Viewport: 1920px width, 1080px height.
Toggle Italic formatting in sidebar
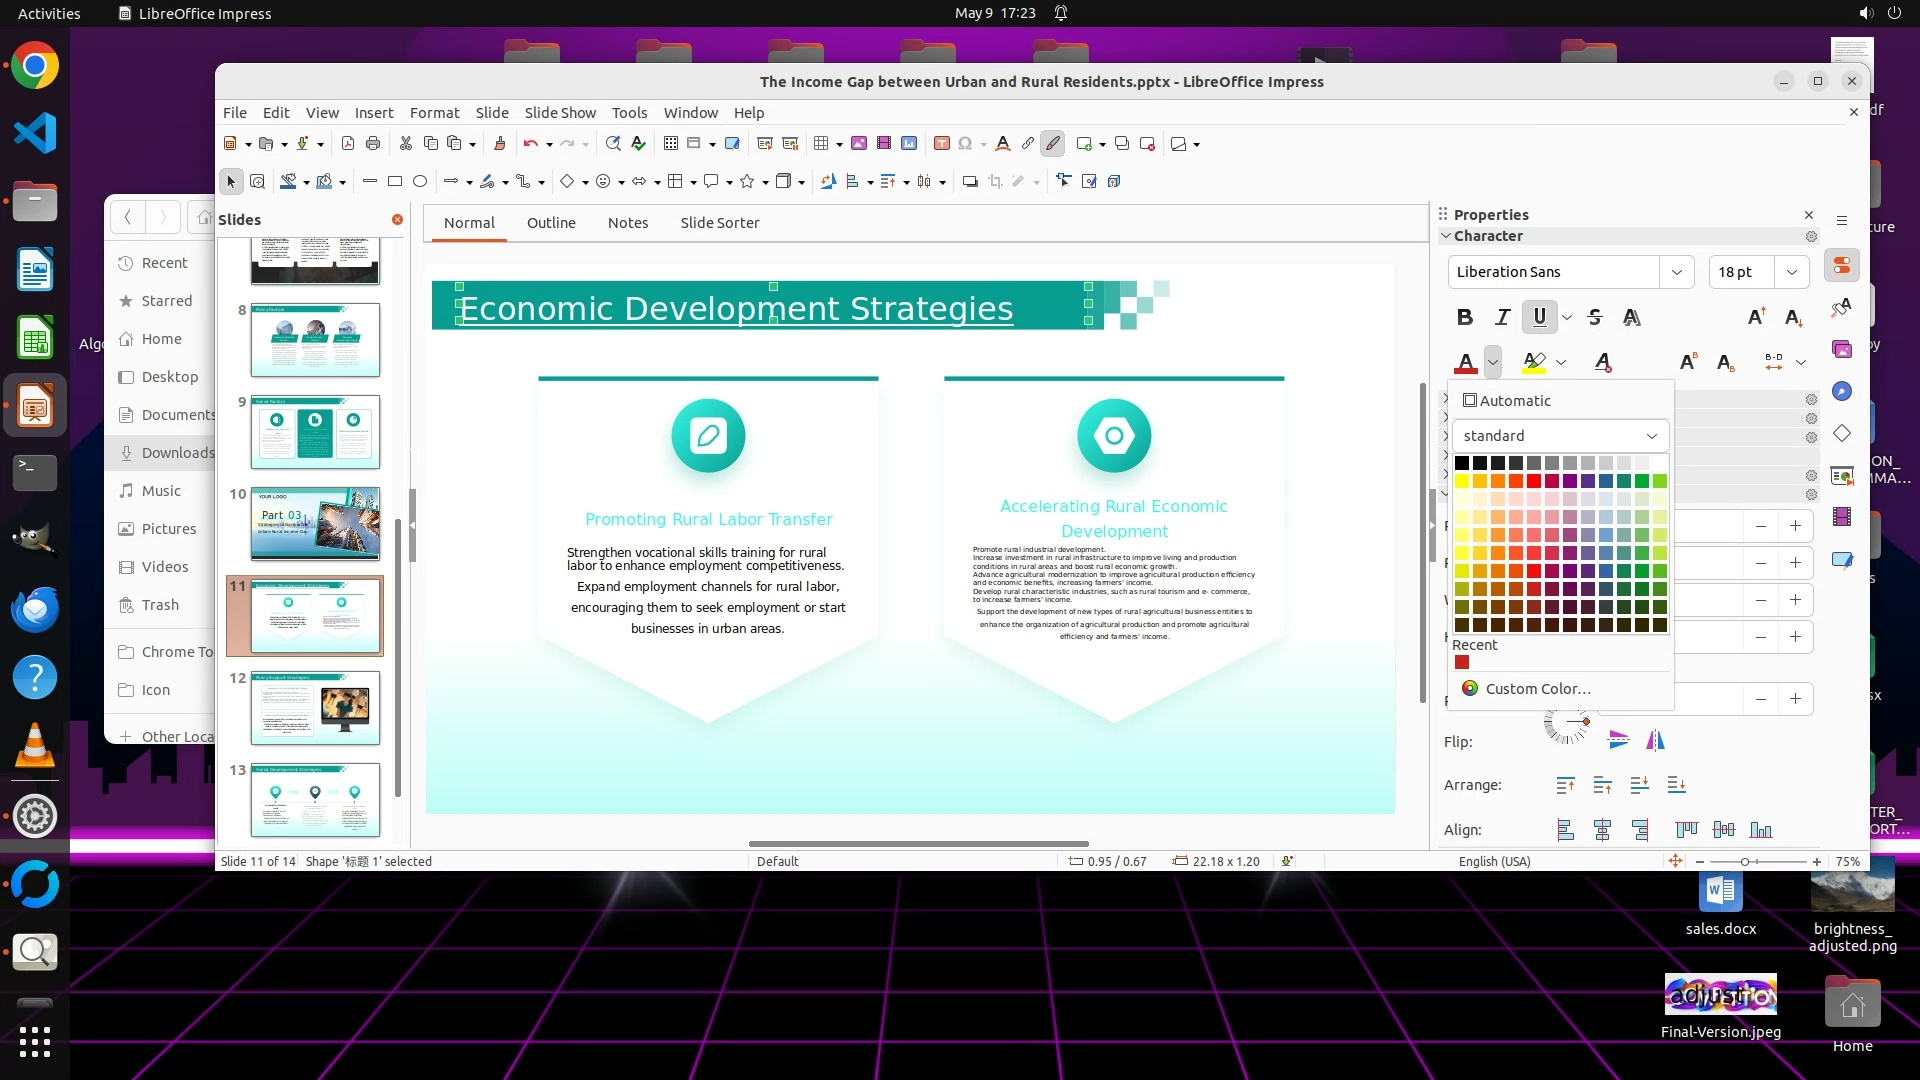click(1502, 317)
